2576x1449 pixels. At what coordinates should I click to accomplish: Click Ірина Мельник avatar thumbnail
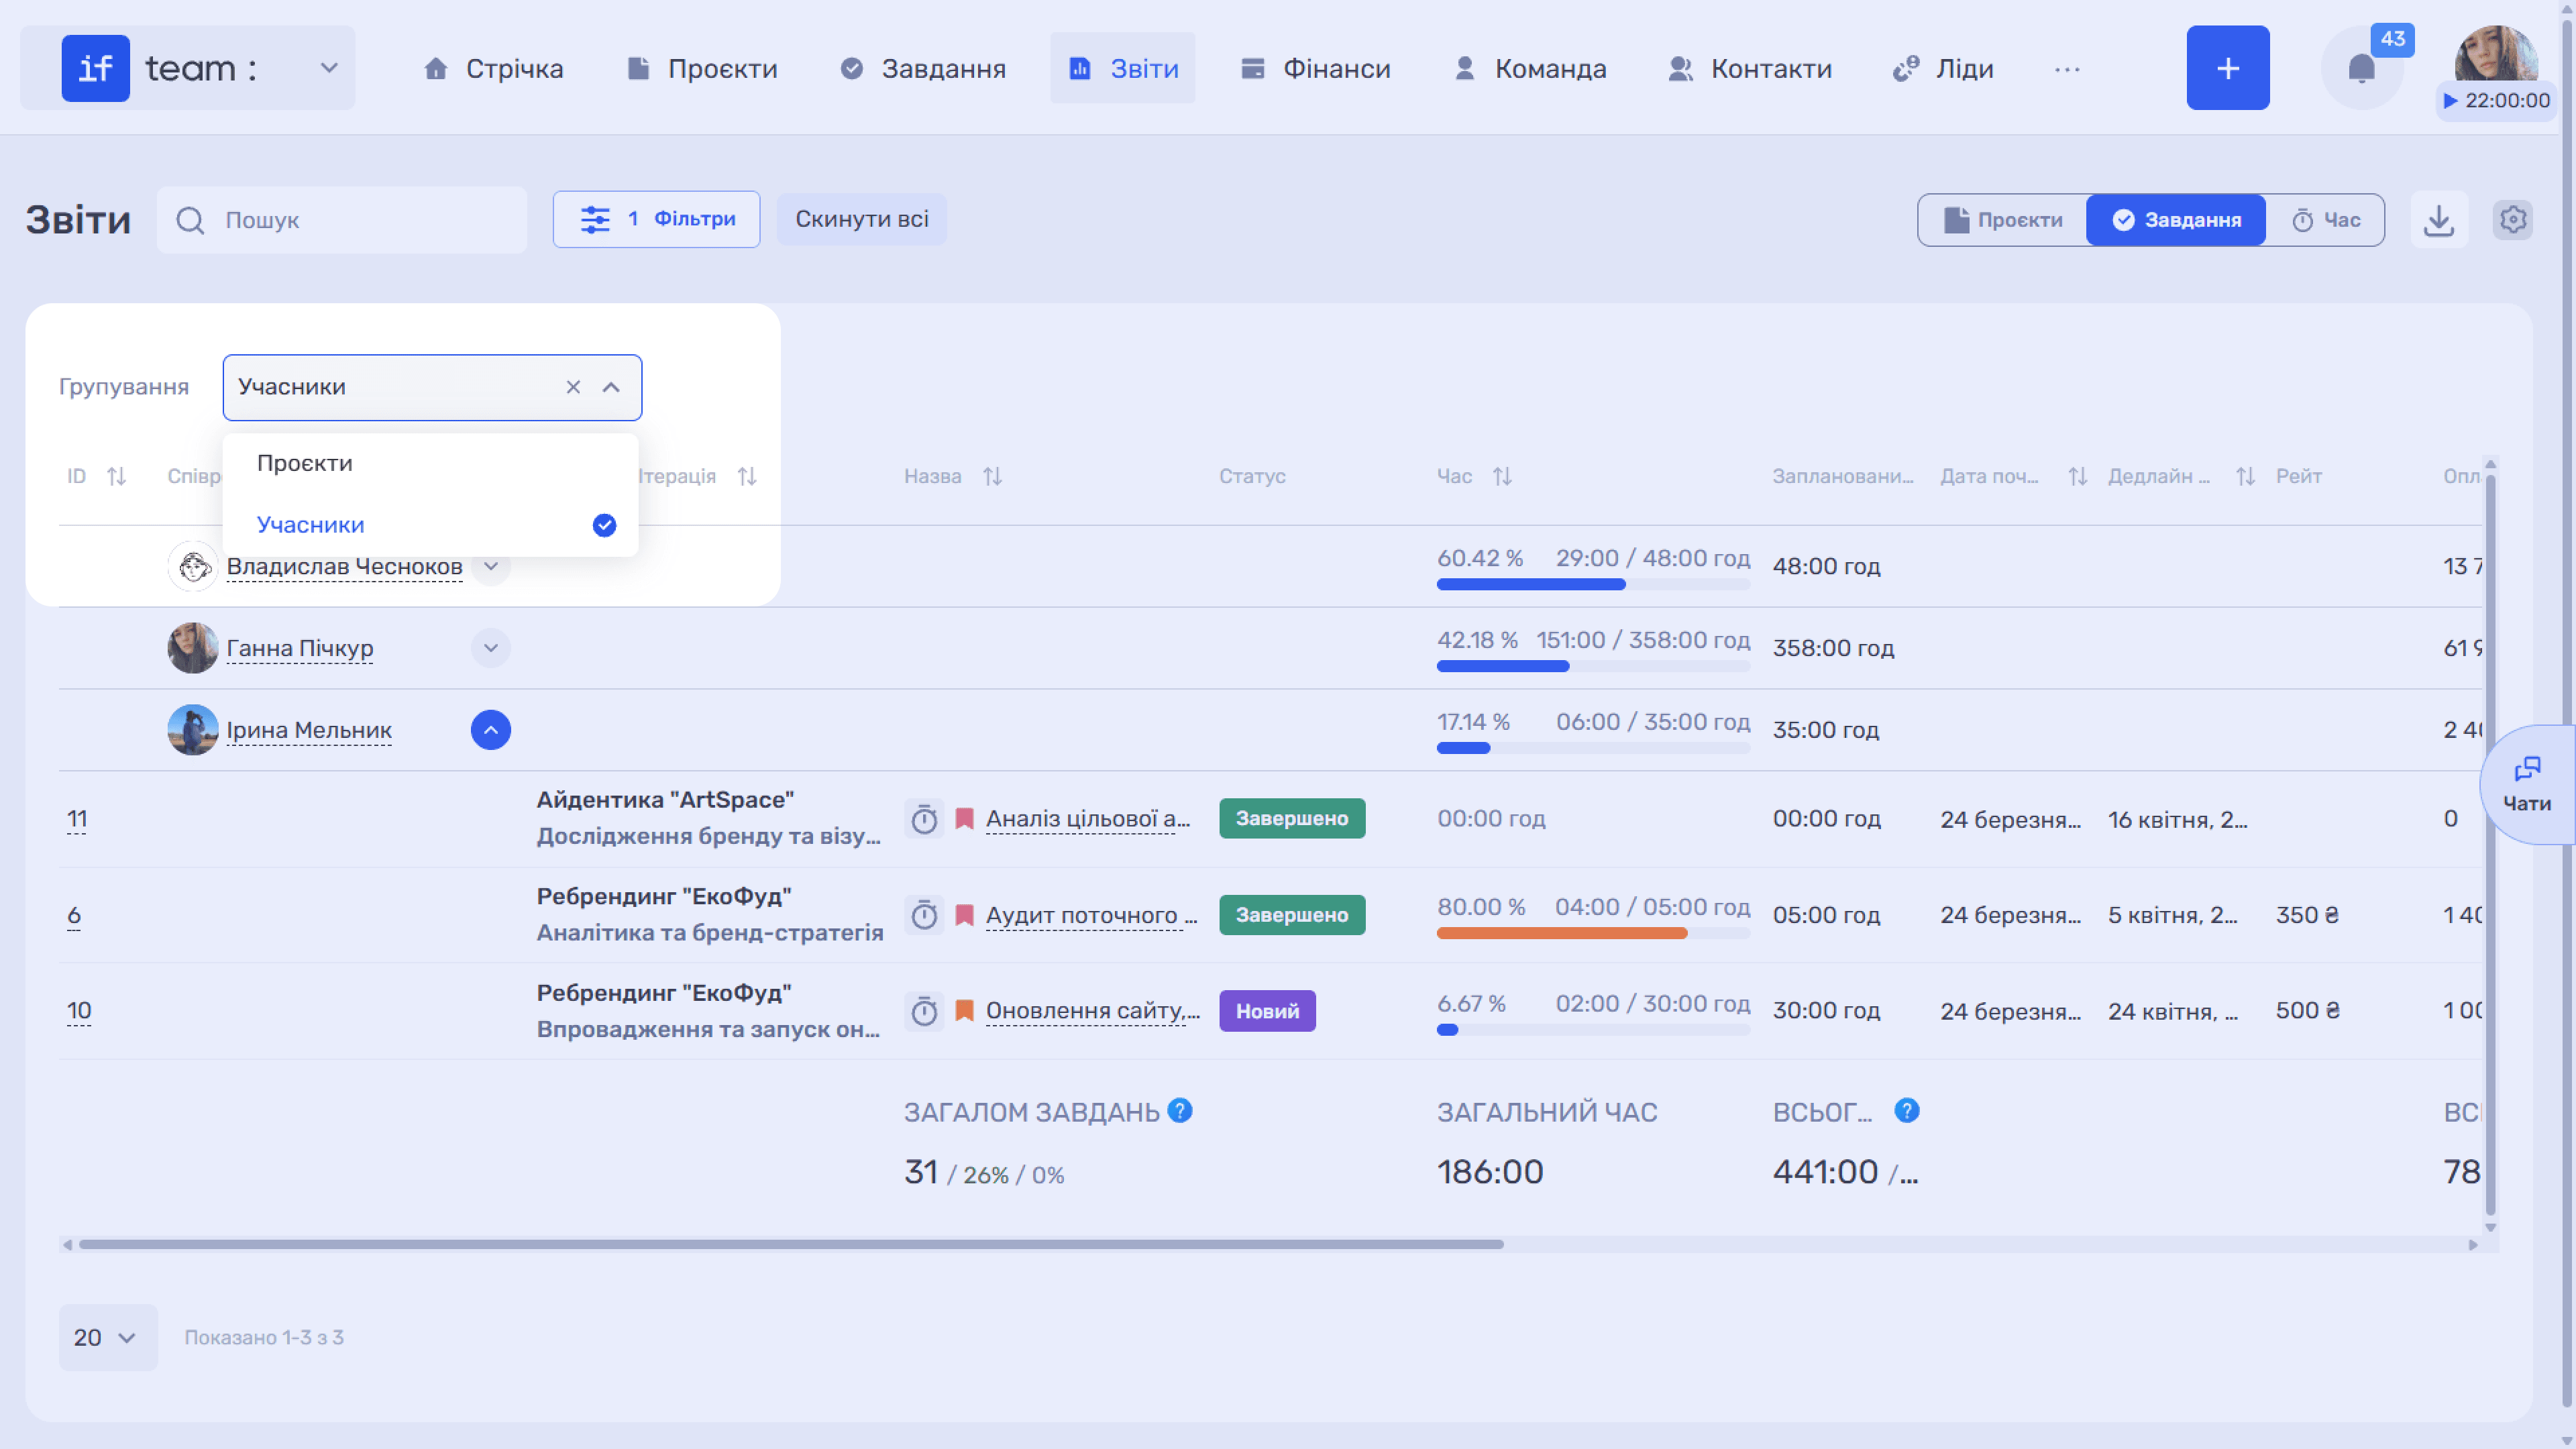click(x=193, y=730)
